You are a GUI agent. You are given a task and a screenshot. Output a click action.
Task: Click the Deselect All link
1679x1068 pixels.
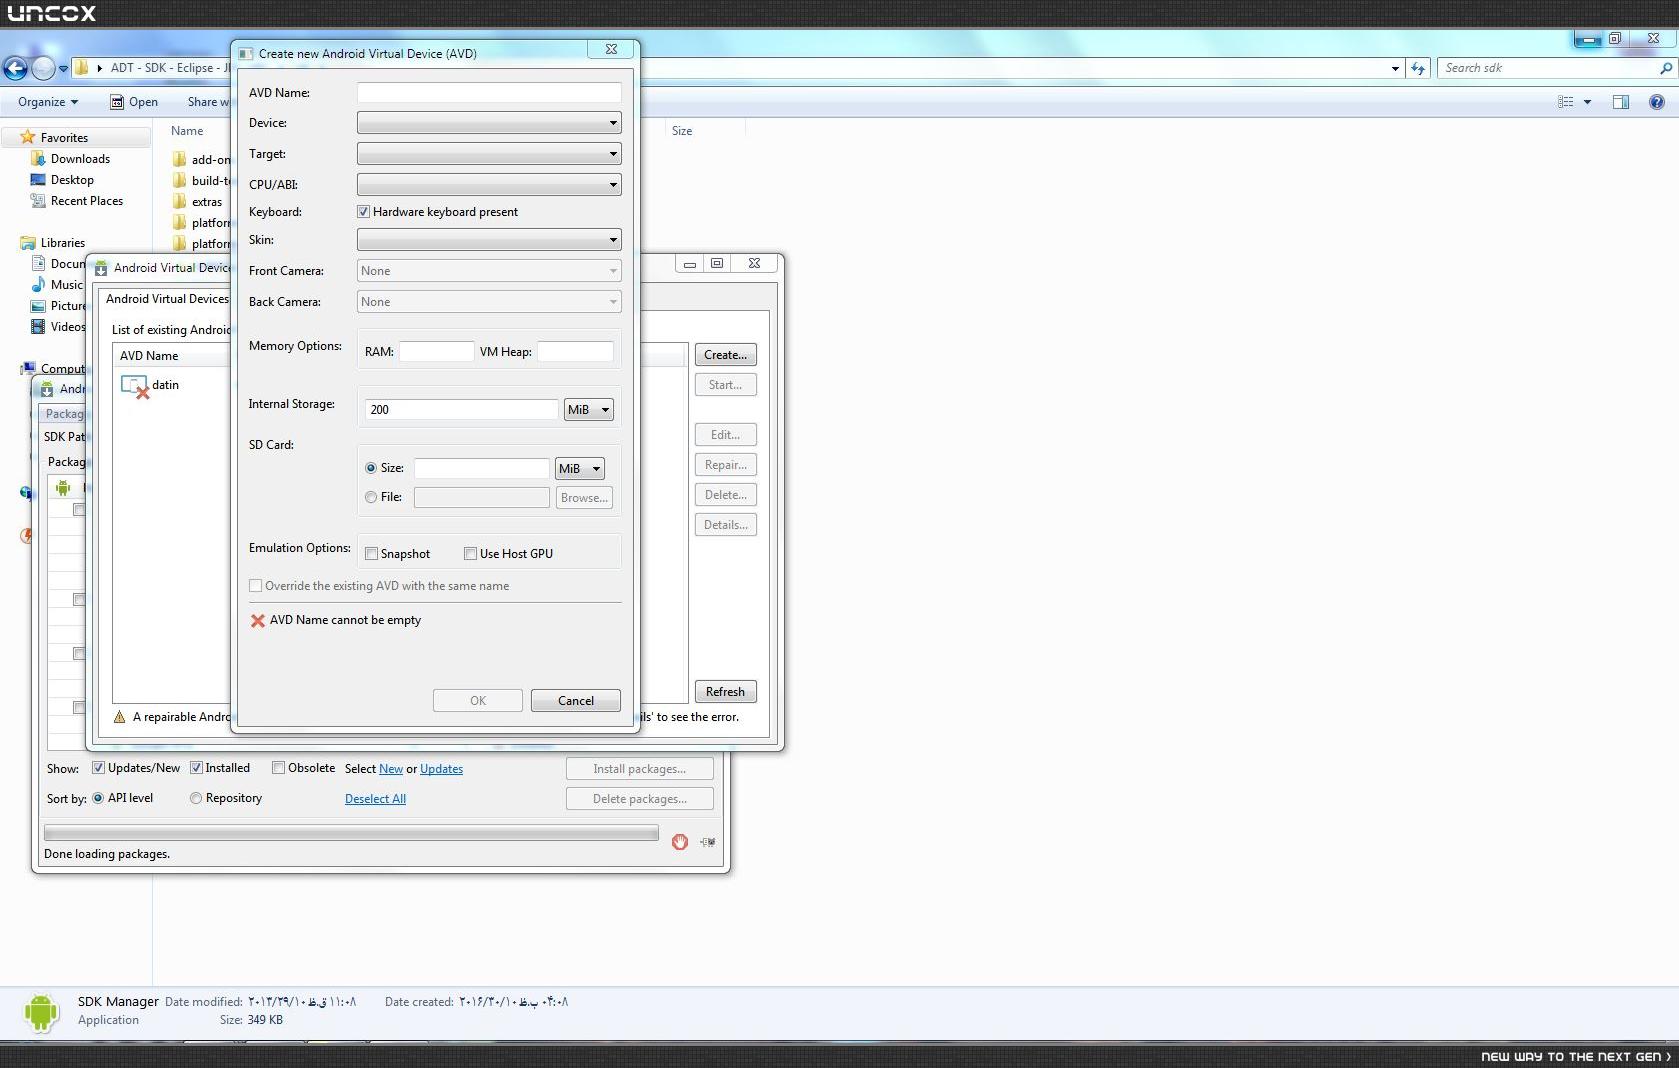click(375, 799)
